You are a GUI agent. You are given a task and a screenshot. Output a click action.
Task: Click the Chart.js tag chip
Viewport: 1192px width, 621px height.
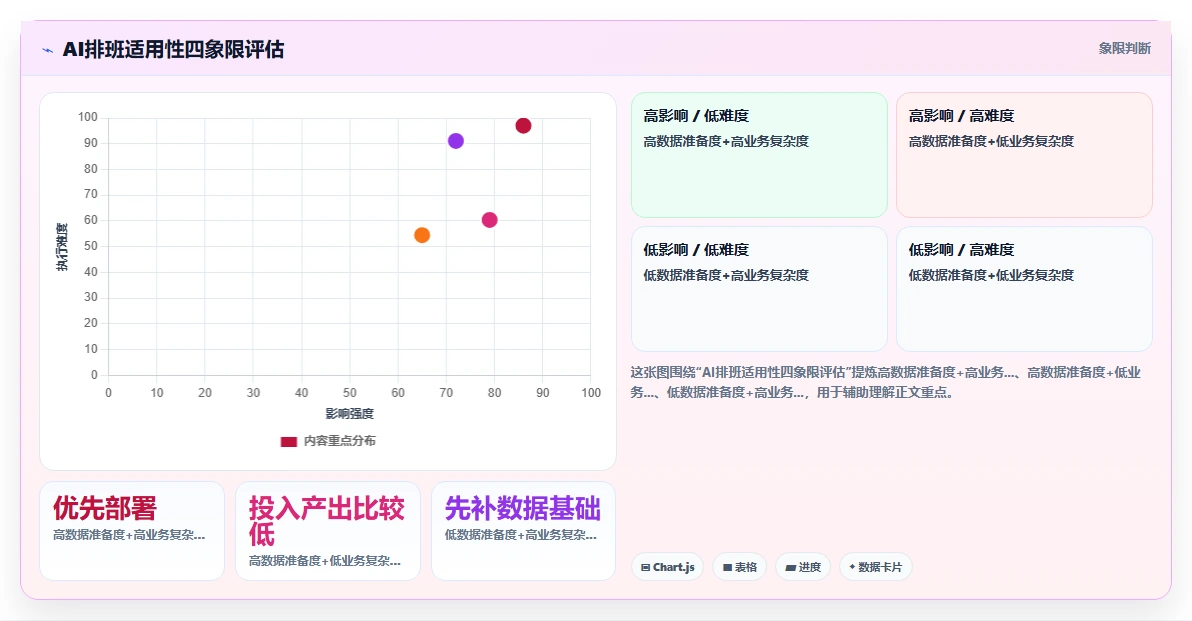click(667, 567)
